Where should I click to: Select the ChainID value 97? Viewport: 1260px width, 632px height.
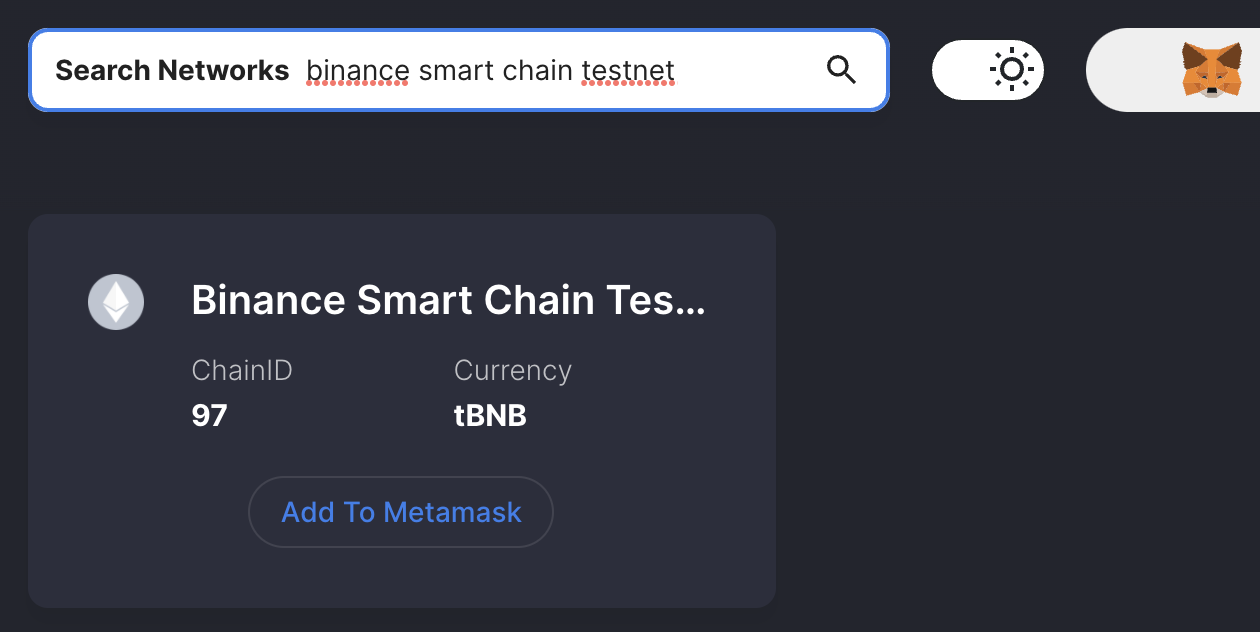click(x=209, y=416)
